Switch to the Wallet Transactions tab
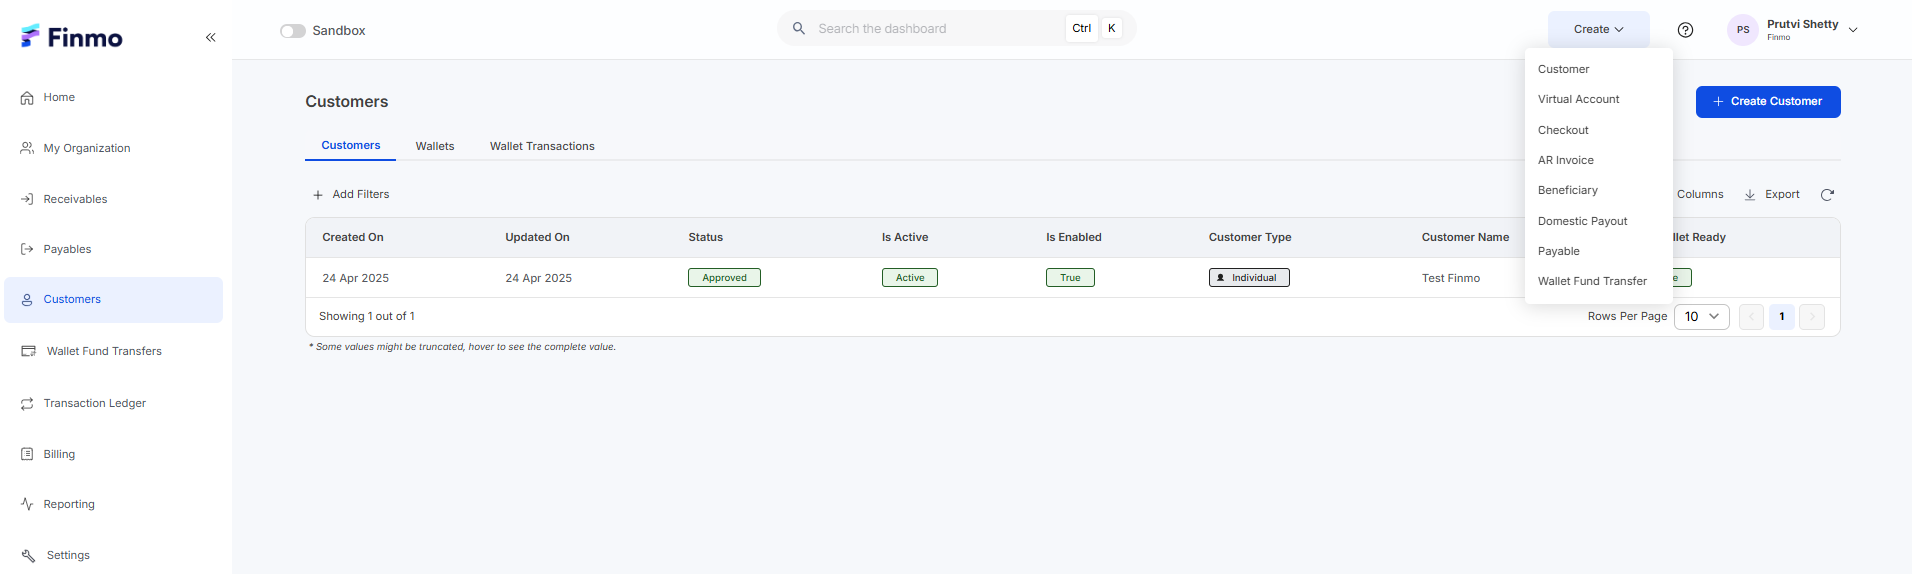 [542, 146]
